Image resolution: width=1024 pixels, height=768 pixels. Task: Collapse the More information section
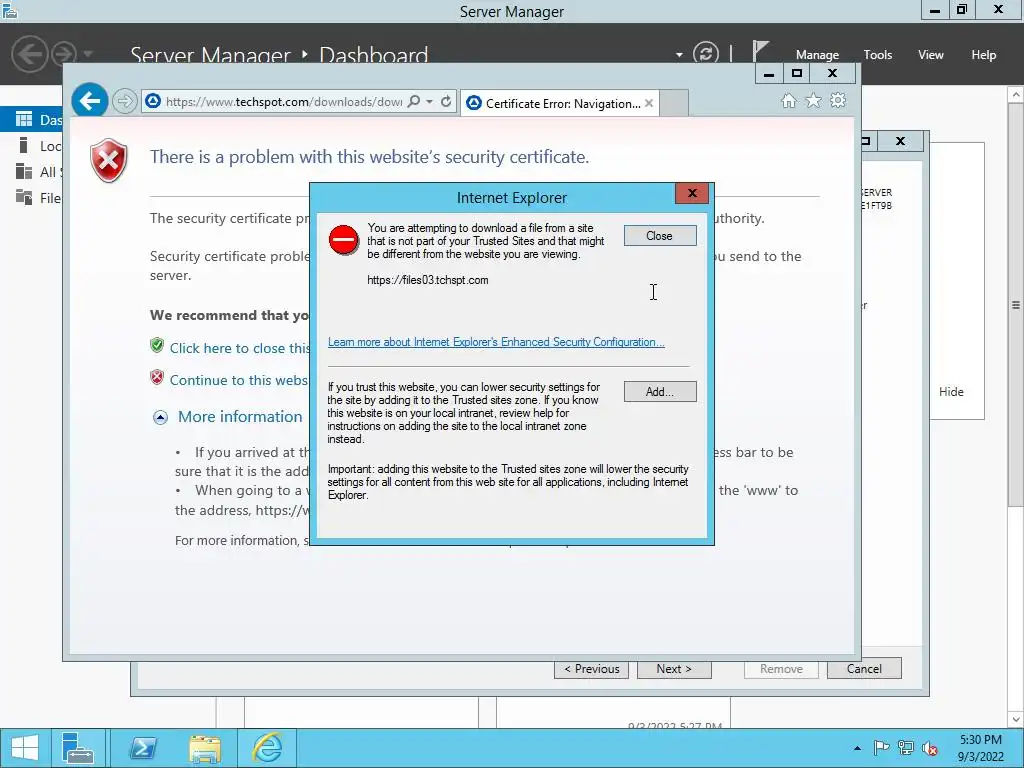[x=161, y=417]
